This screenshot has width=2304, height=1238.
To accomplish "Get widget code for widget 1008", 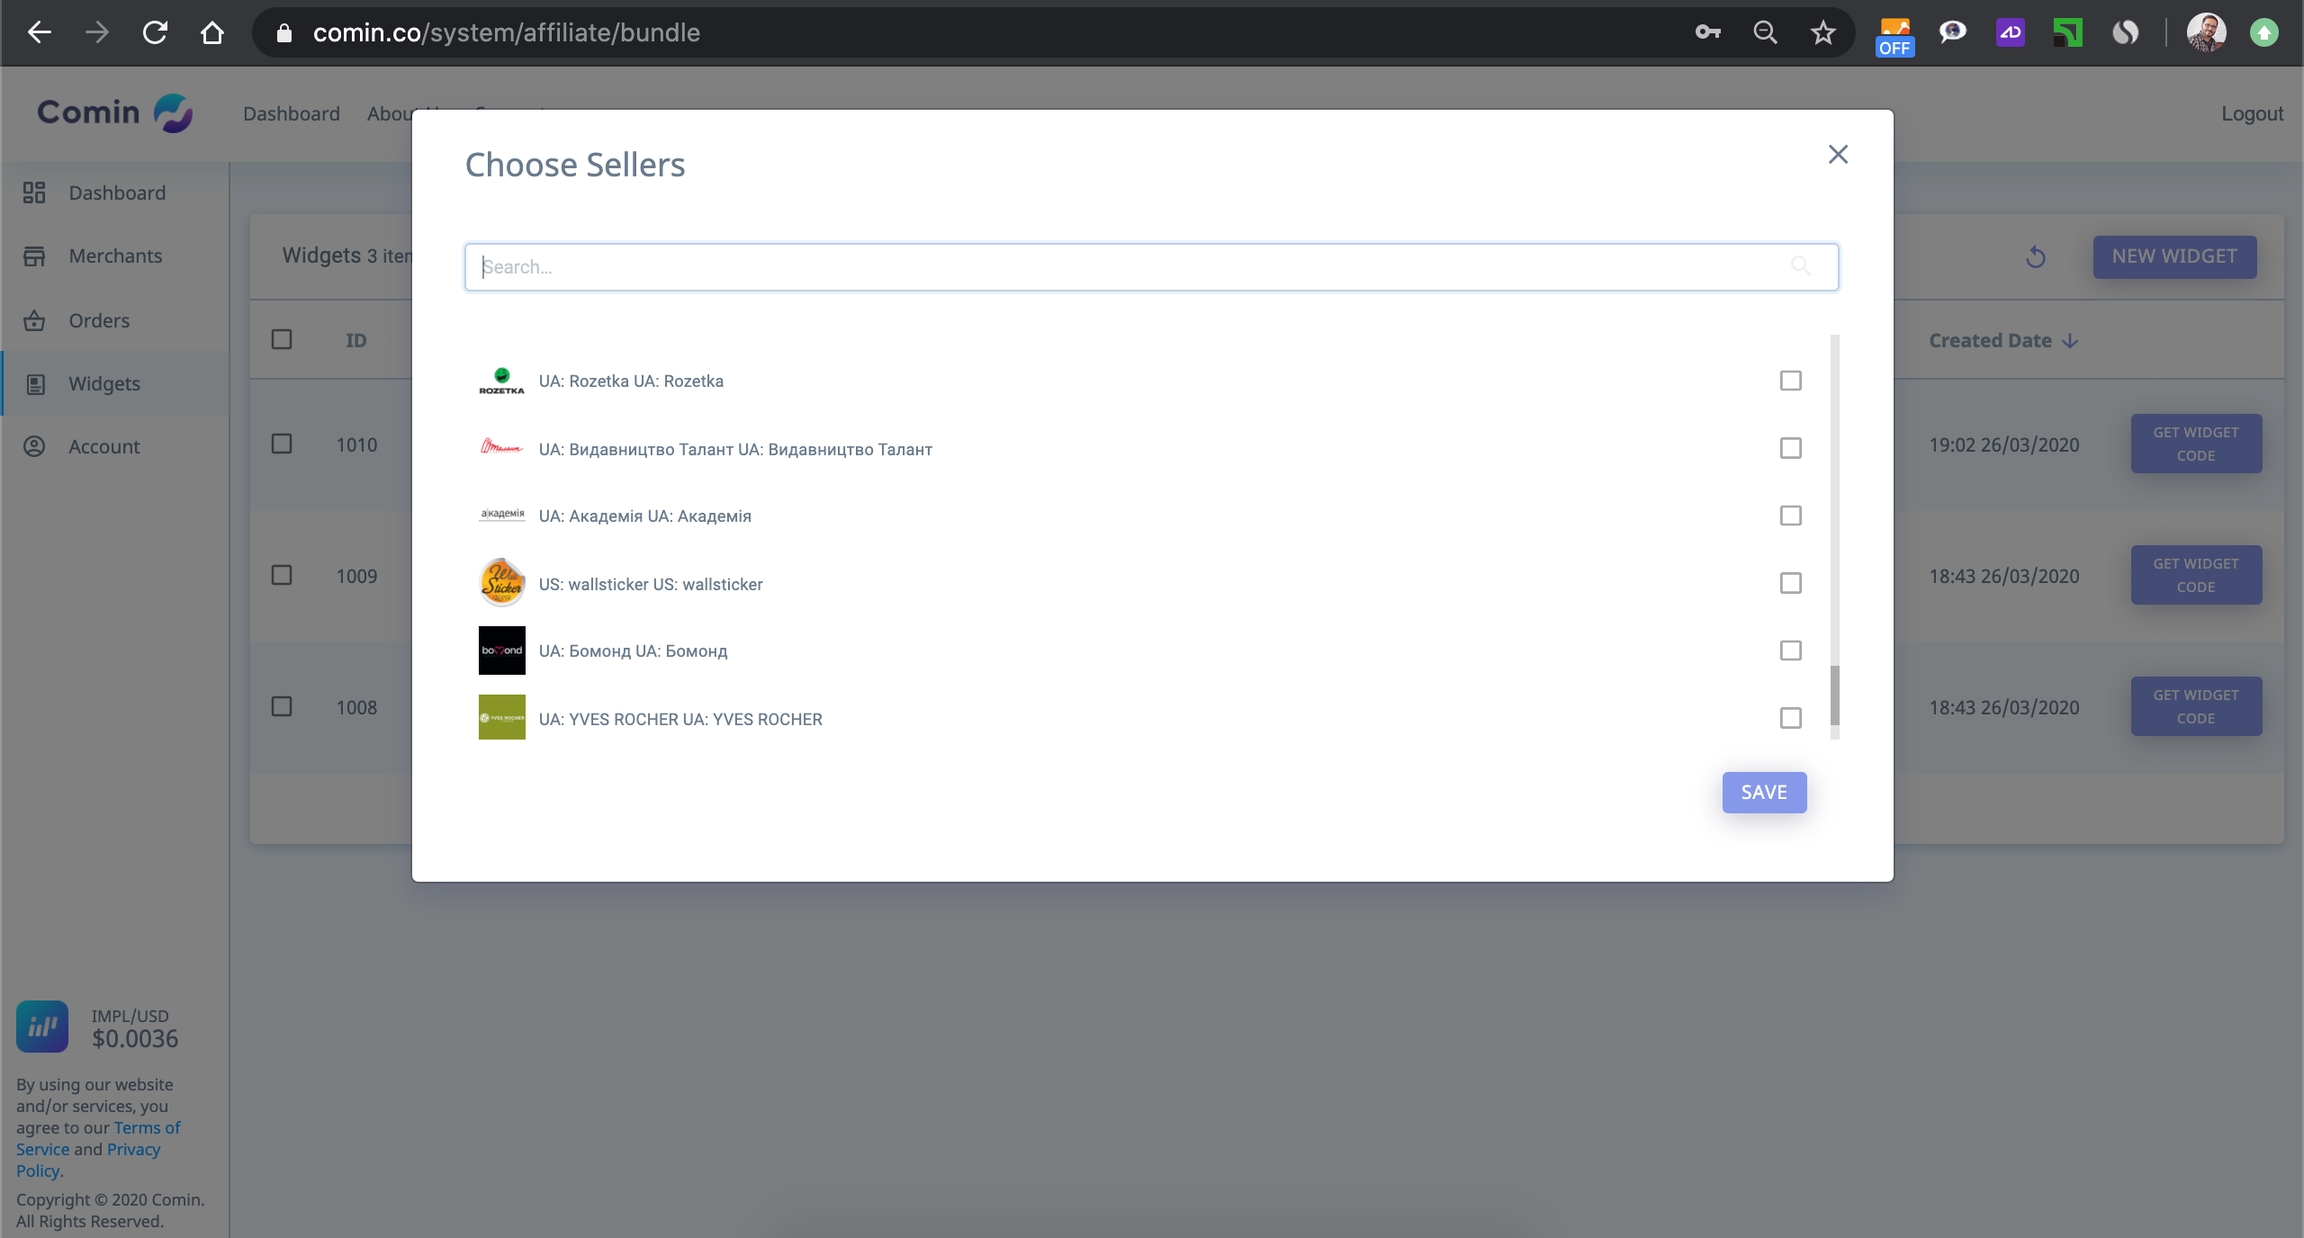I will (2196, 707).
